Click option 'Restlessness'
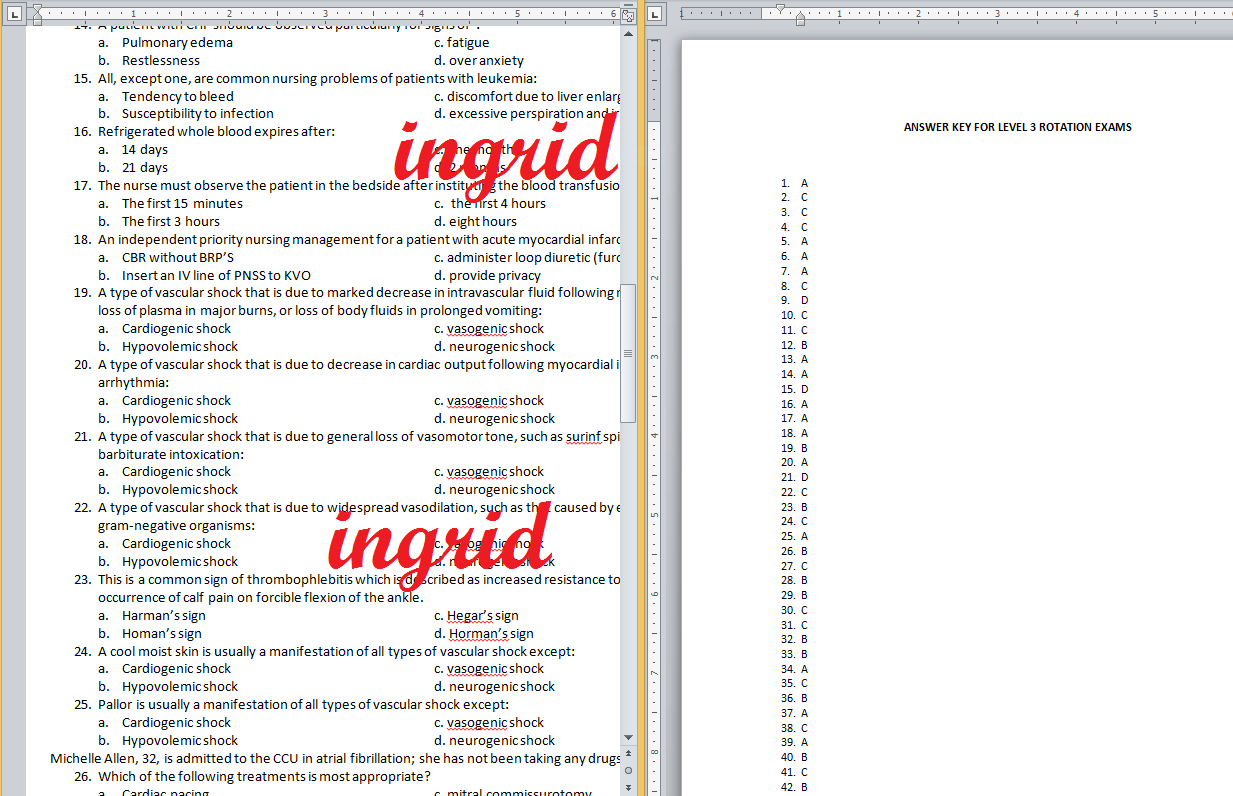This screenshot has width=1233, height=796. tap(161, 60)
